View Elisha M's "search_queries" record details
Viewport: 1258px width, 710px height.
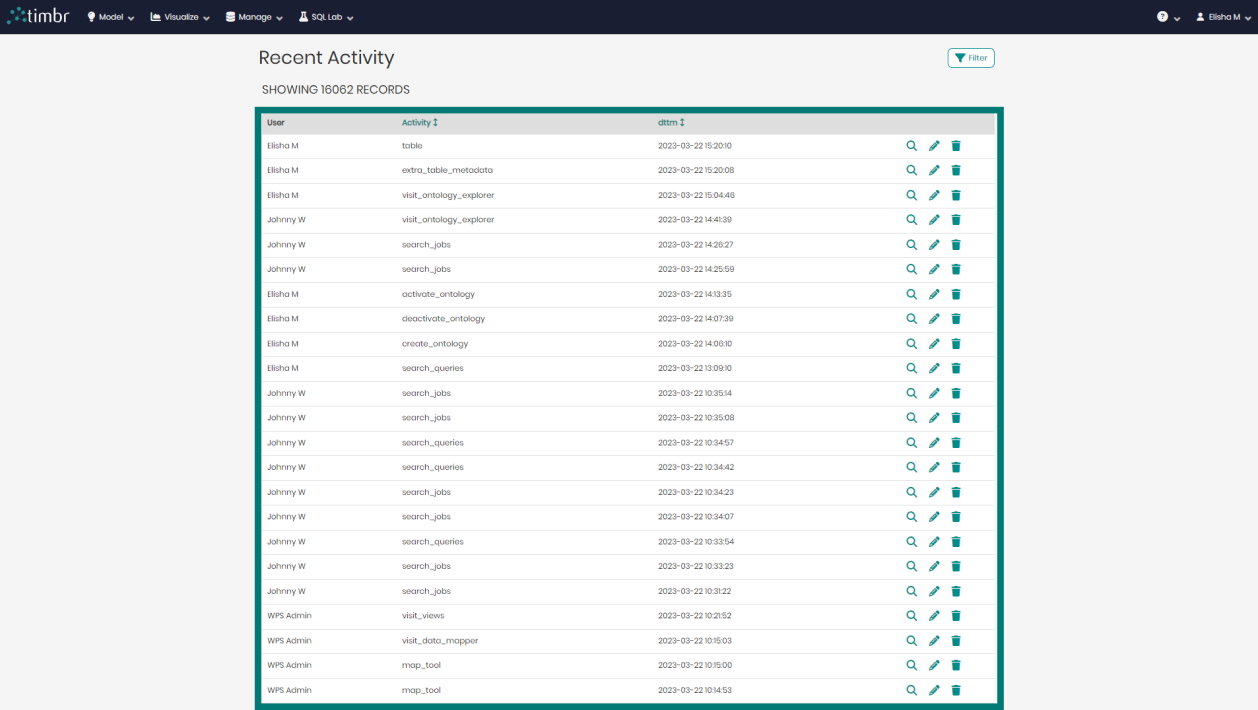(911, 368)
